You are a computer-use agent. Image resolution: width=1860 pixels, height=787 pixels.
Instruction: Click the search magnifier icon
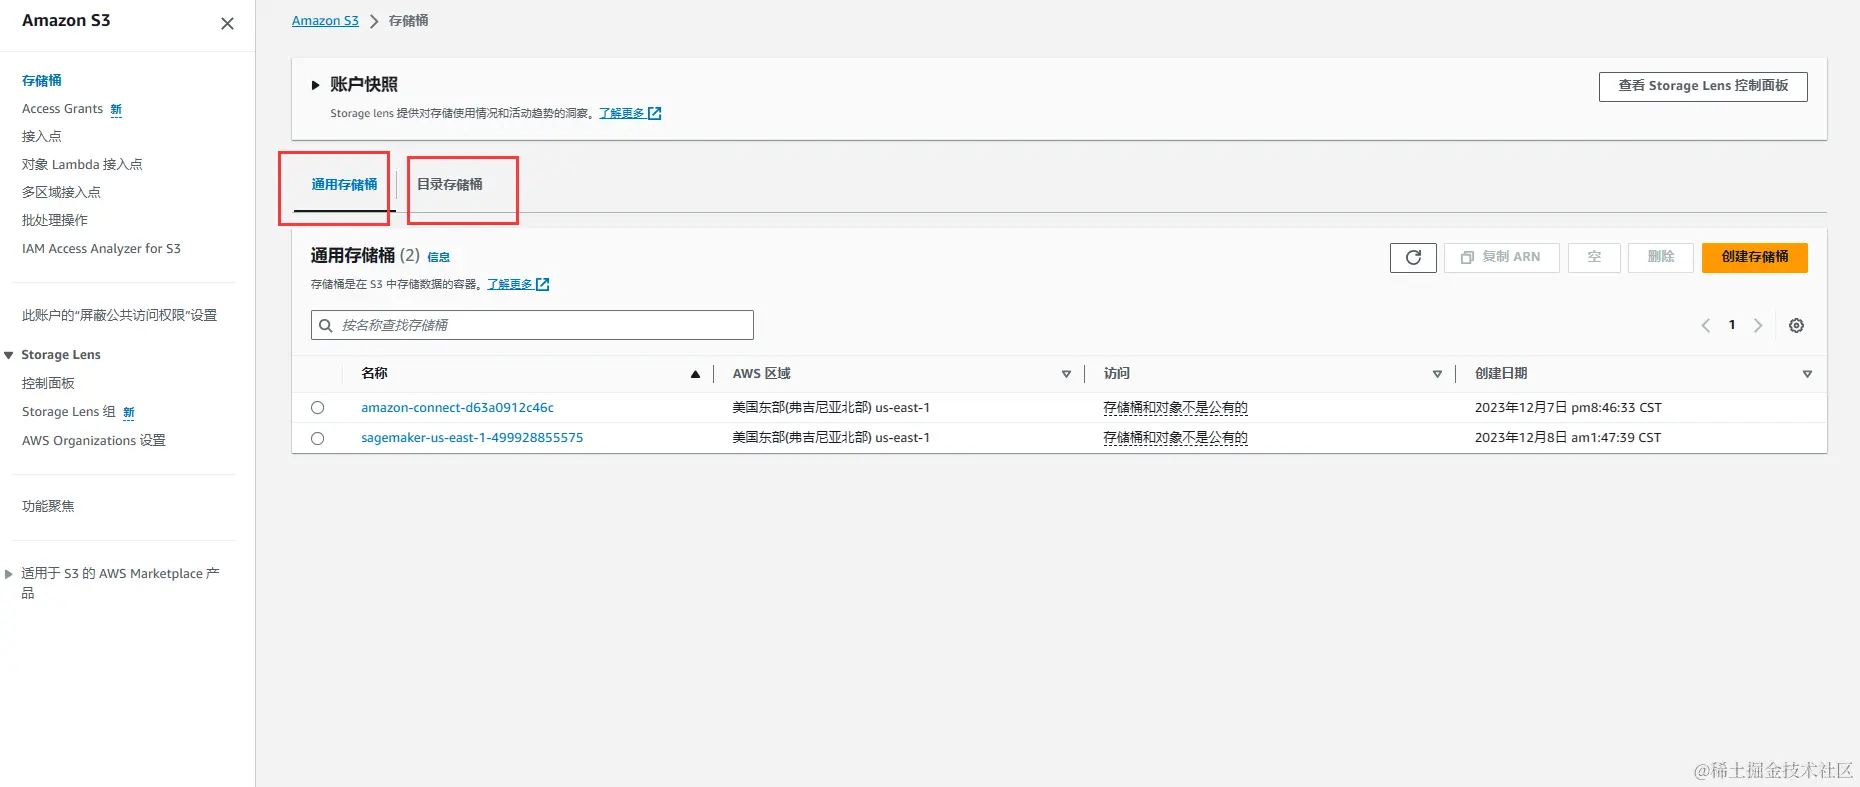325,325
